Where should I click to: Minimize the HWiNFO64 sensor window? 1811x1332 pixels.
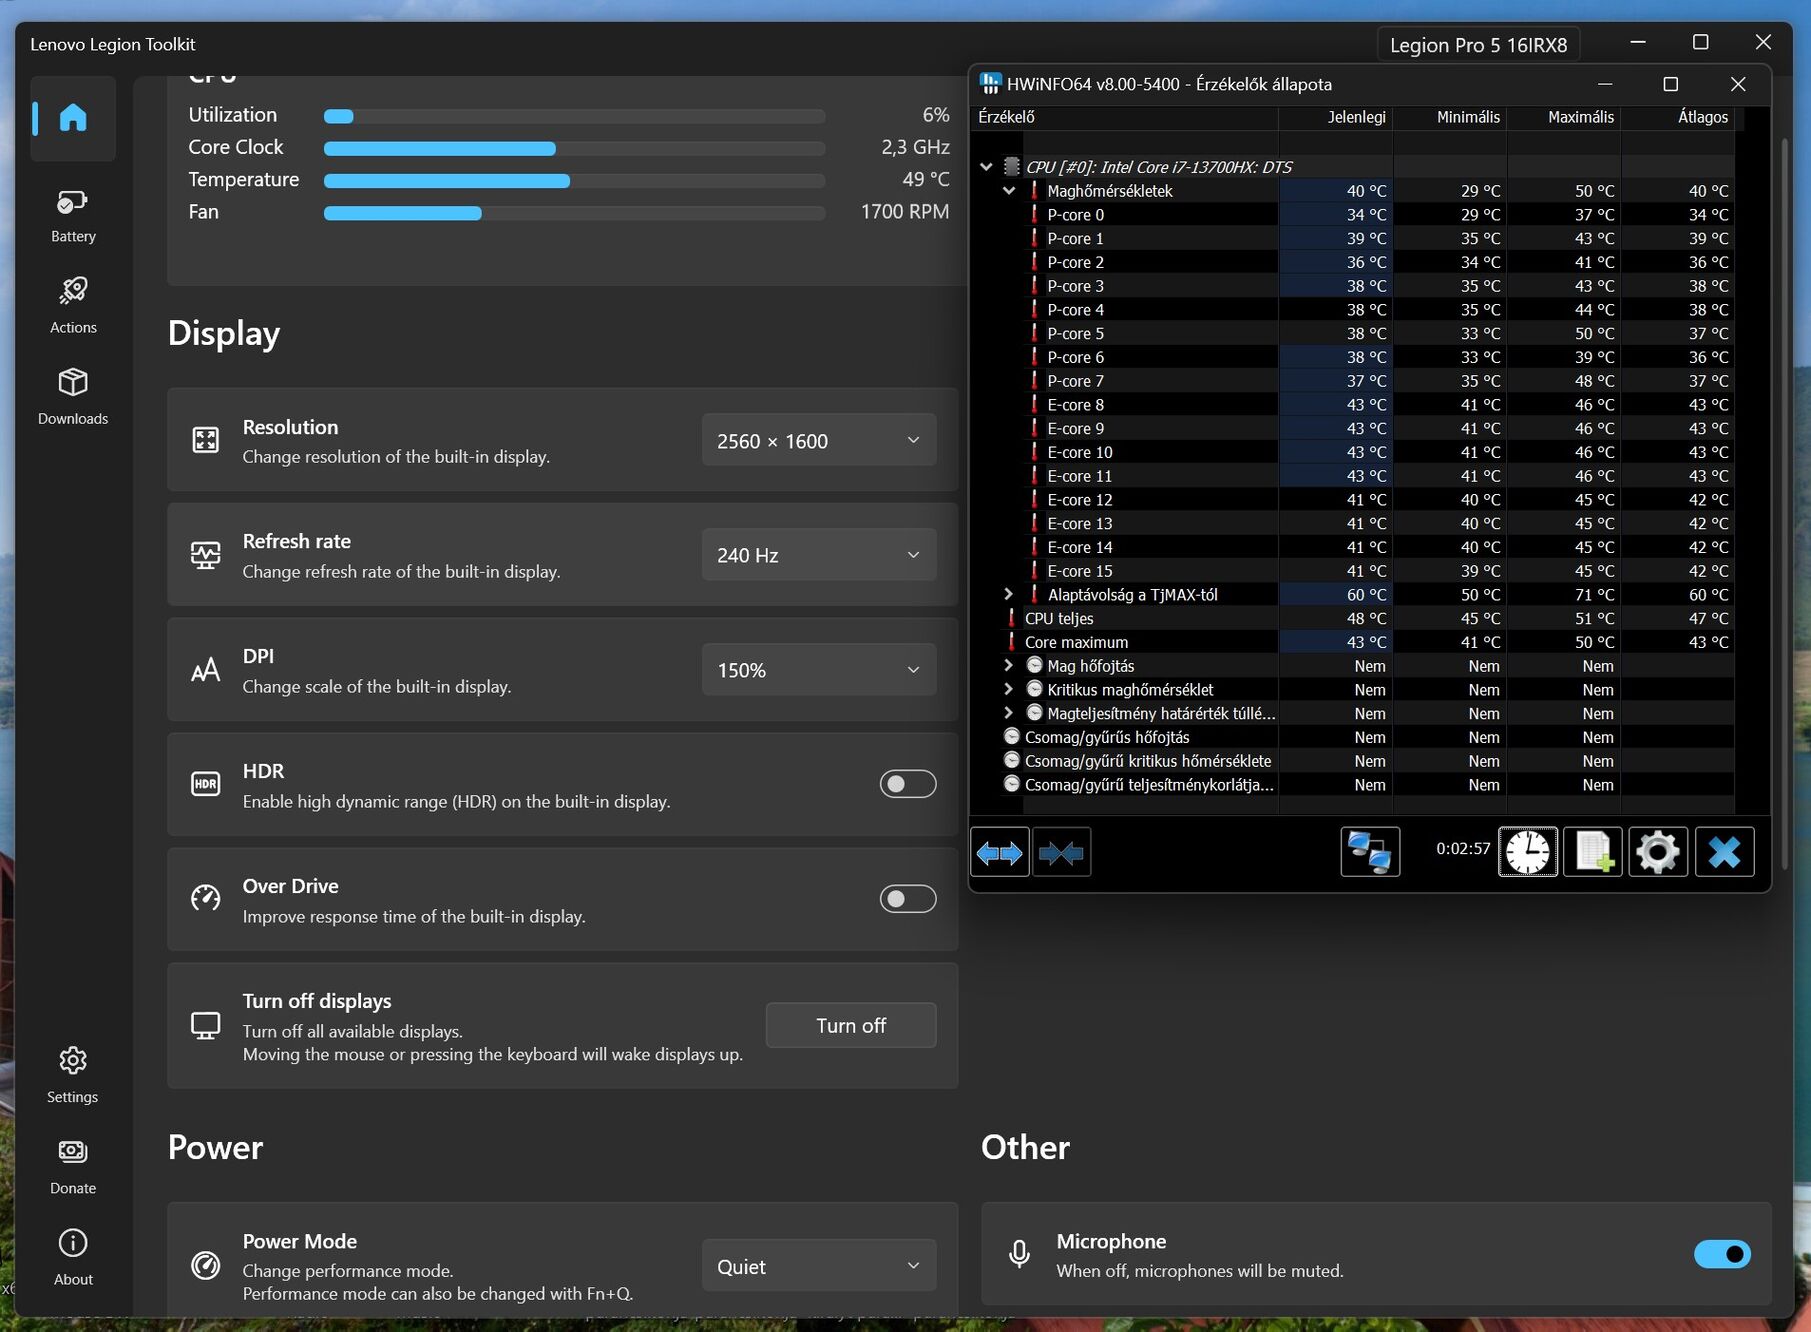click(x=1604, y=84)
